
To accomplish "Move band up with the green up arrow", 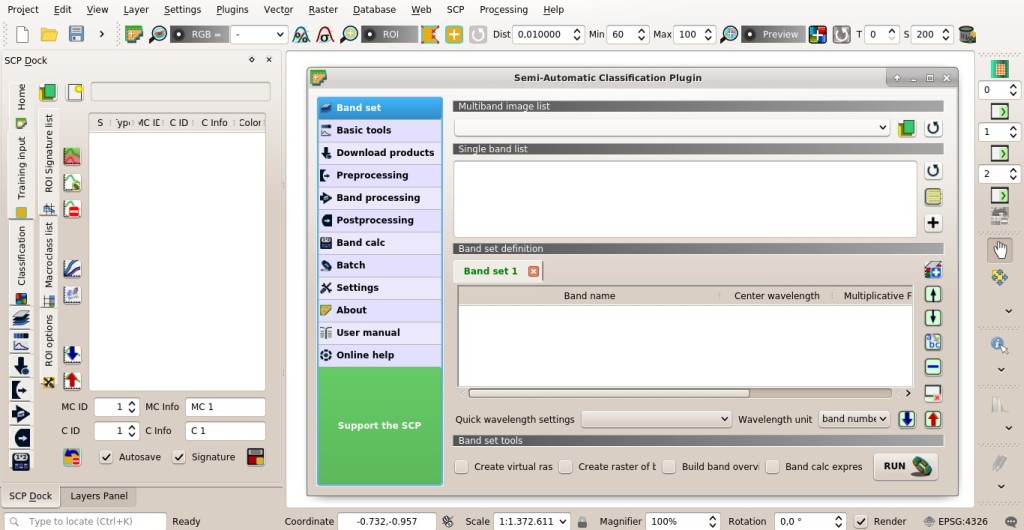I will coord(933,294).
